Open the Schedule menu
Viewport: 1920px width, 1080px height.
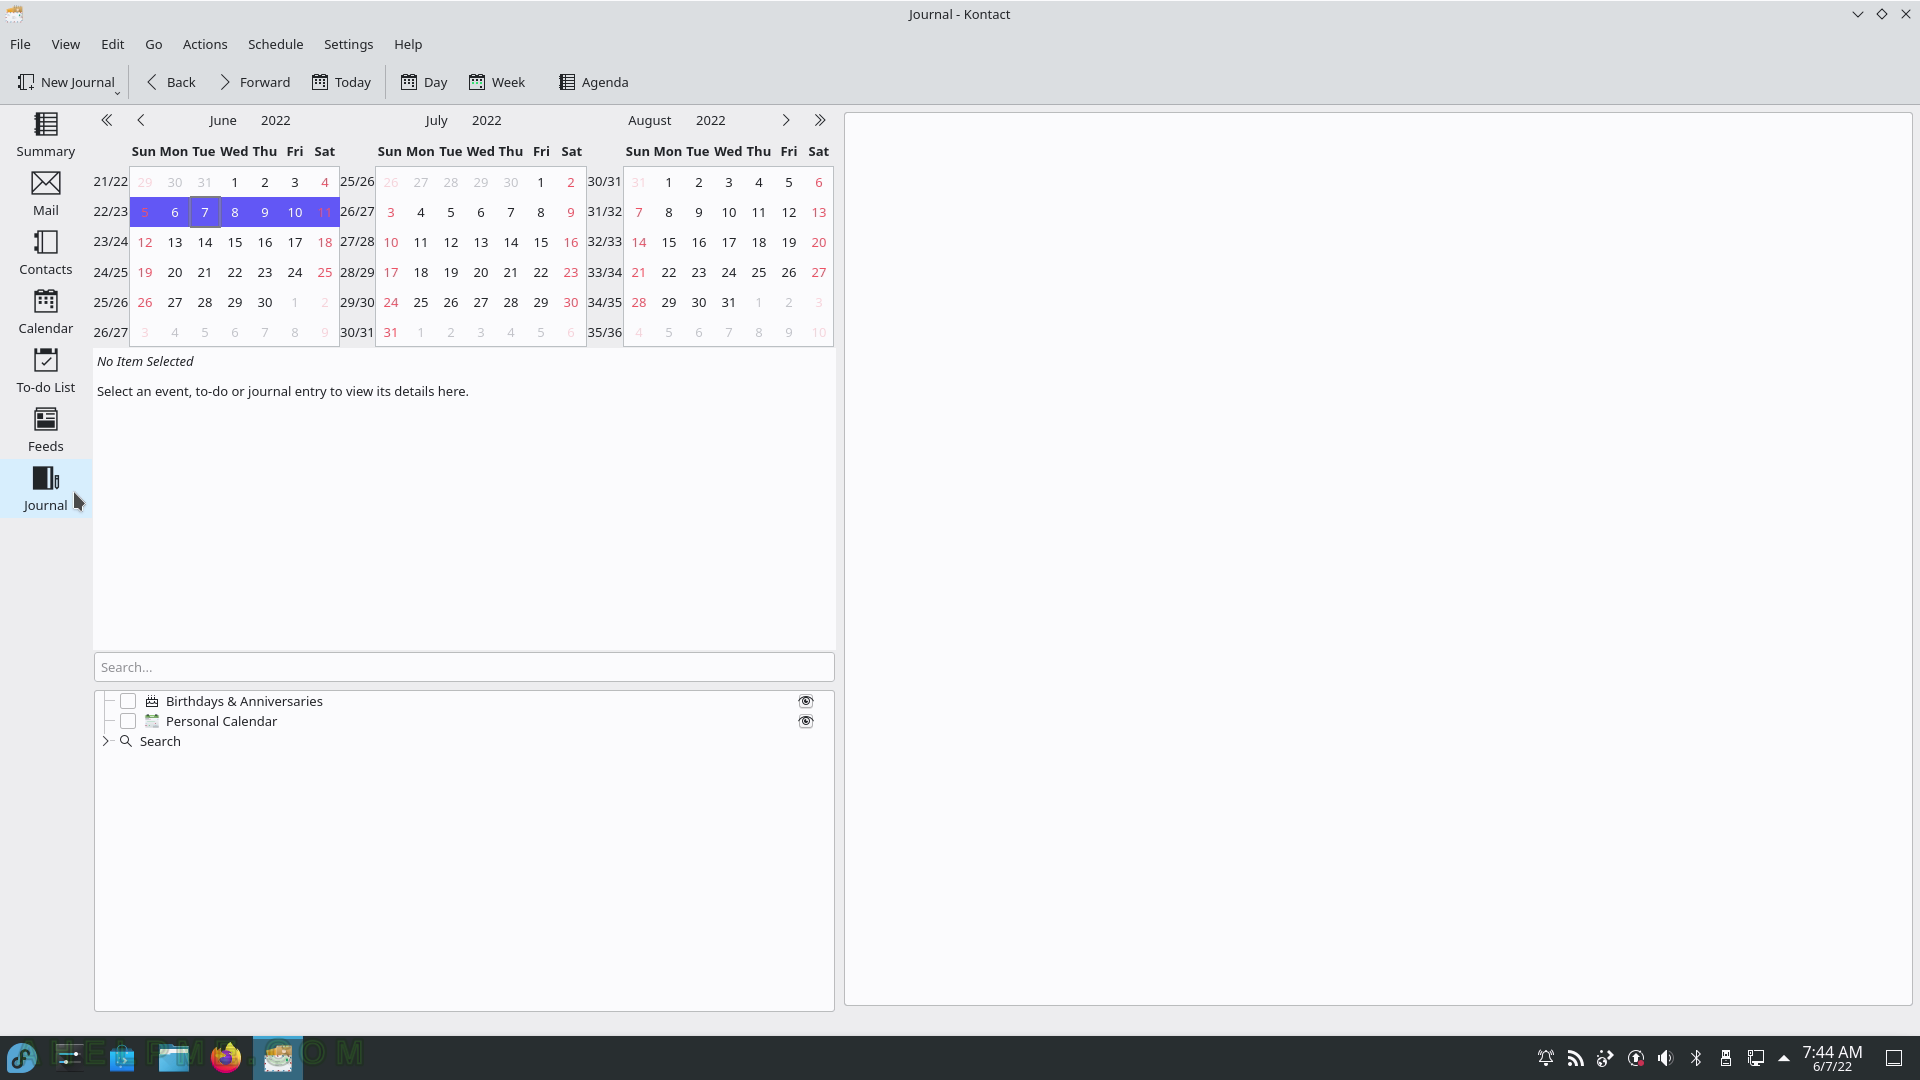[x=276, y=44]
